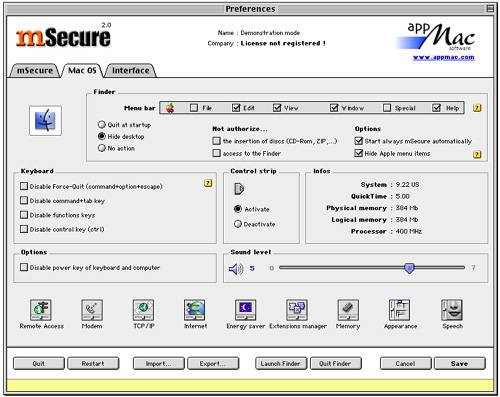This screenshot has width=500, height=397.
Task: Click the Quit Finder button
Action: (x=335, y=364)
